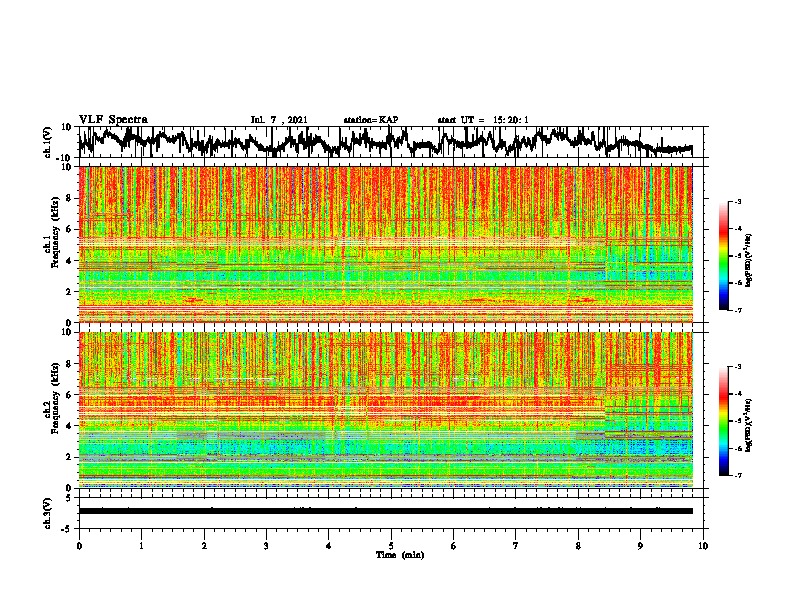
Task: Click time axis tick label "6"
Action: point(454,546)
